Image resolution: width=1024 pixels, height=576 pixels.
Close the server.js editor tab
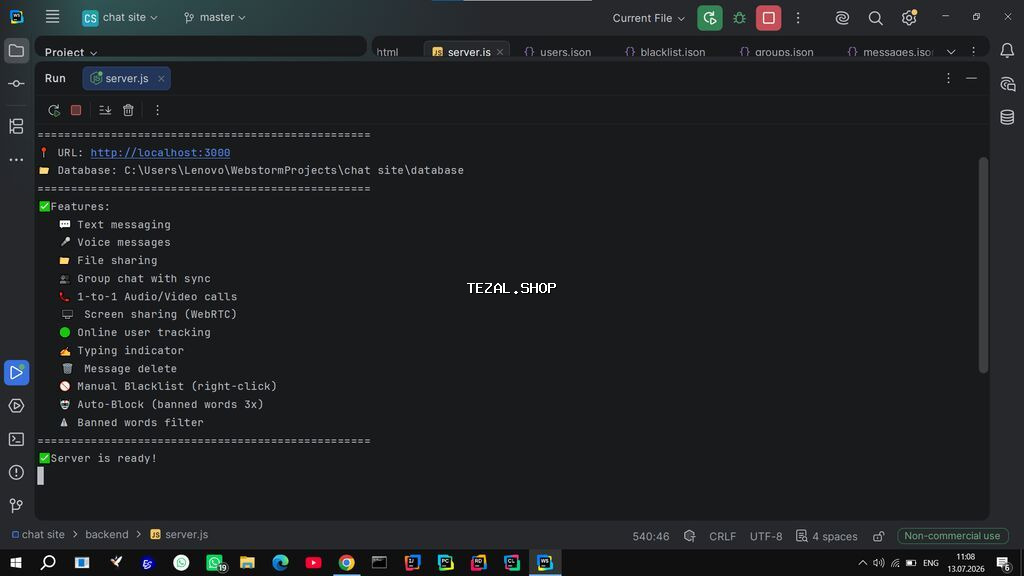(x=500, y=52)
